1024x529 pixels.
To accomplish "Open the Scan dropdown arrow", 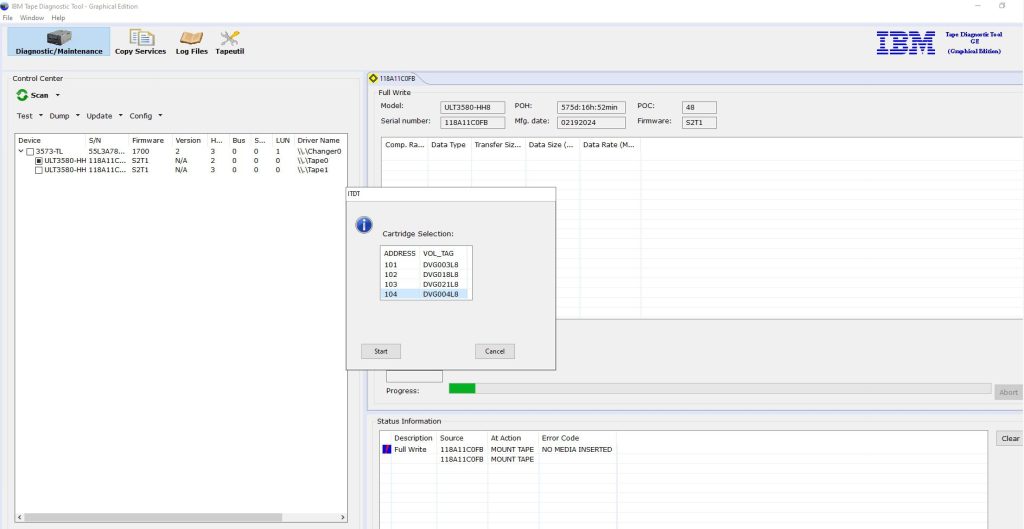I will tap(57, 95).
